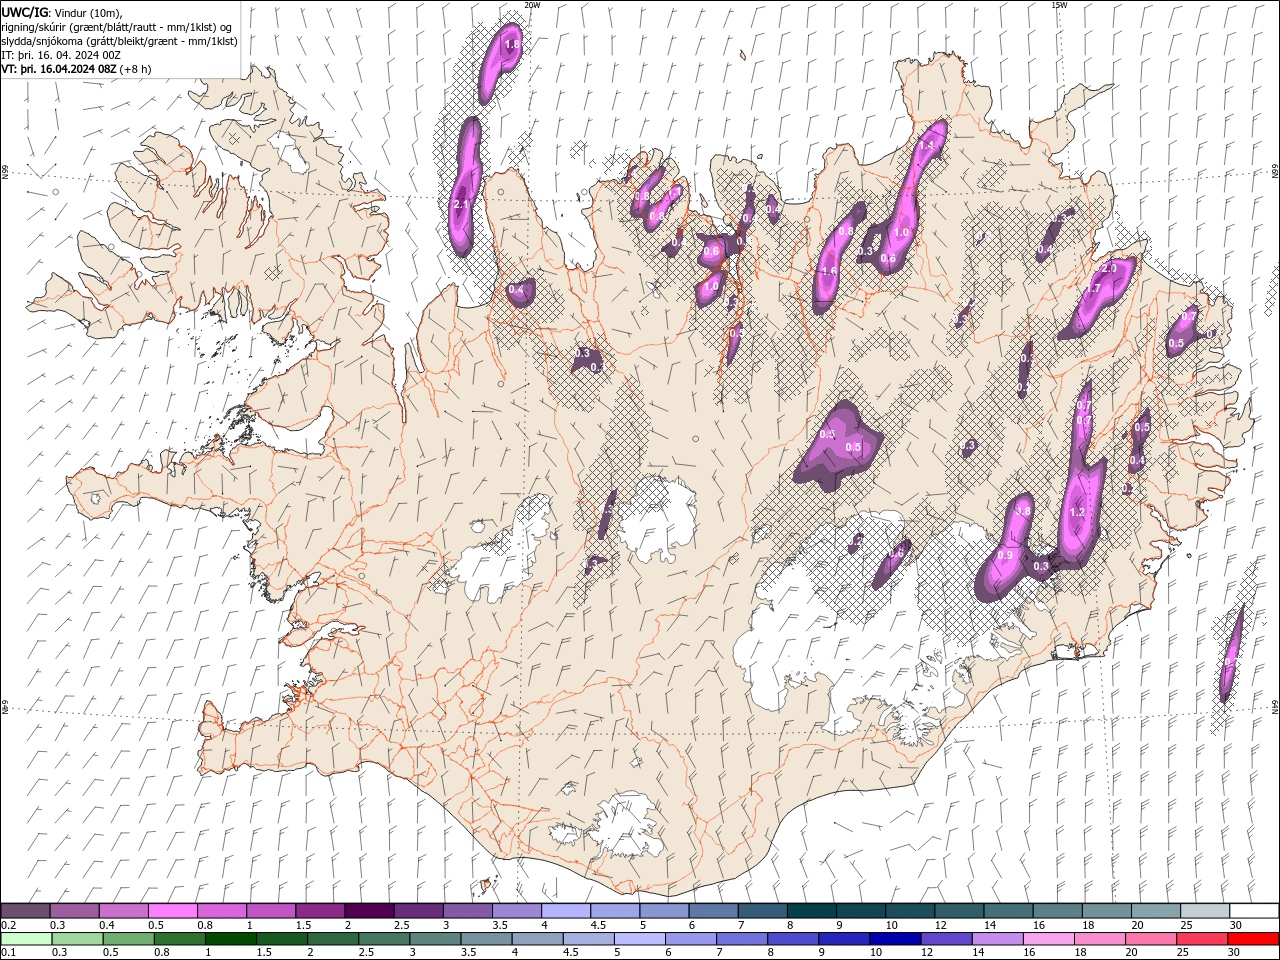Click the lightest green rain swatch labeled 0.1
The image size is (1280, 960).
(26, 939)
